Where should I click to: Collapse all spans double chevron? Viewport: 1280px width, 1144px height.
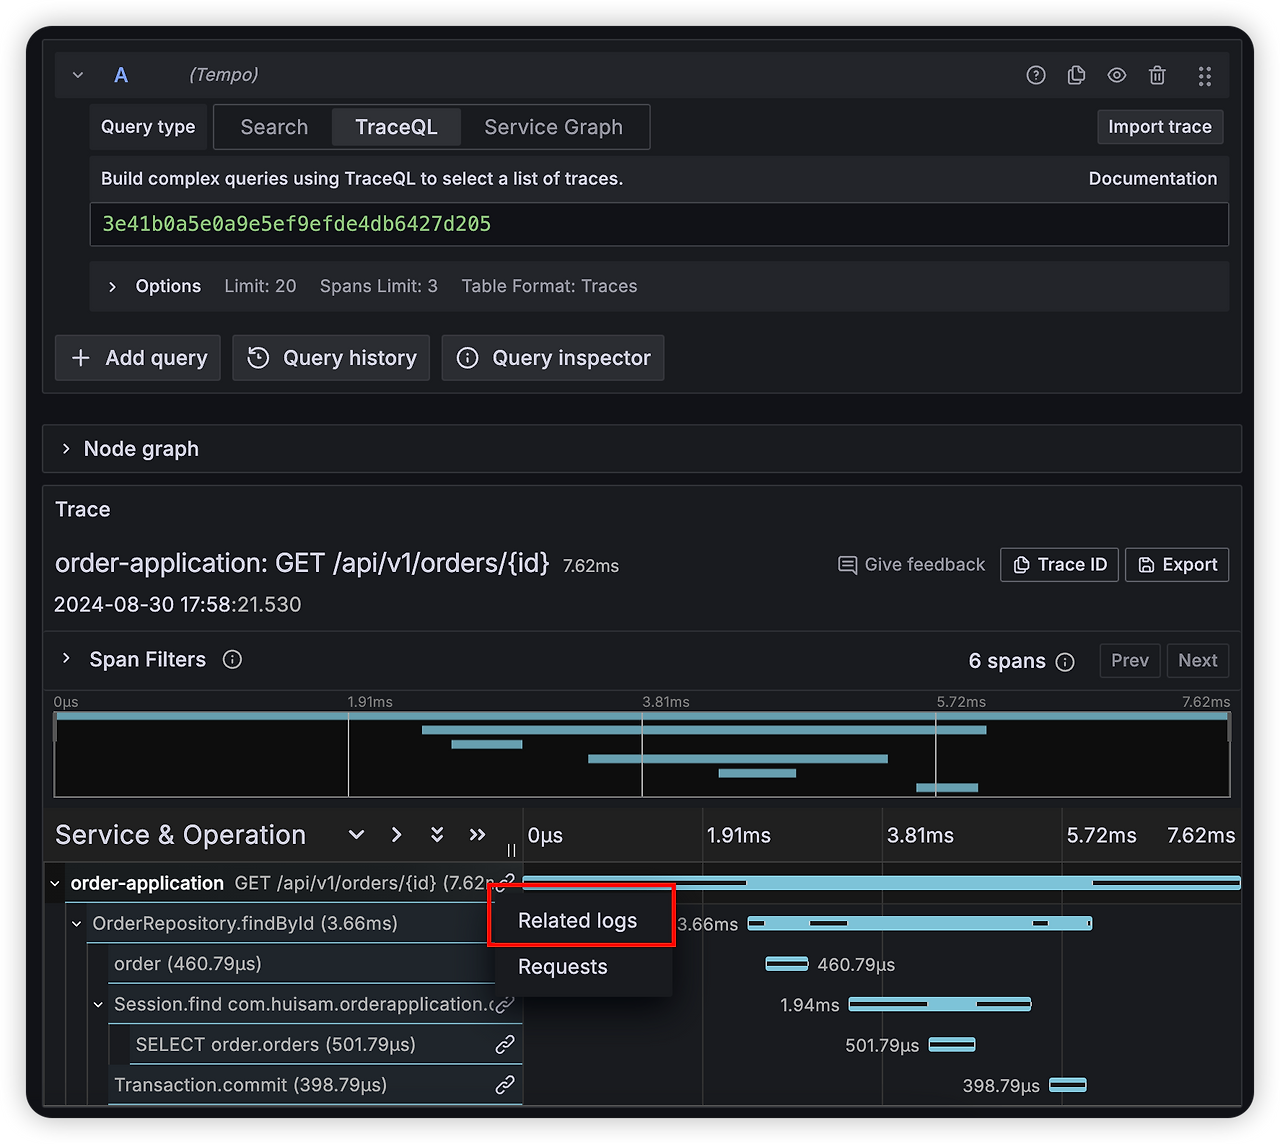coord(437,835)
